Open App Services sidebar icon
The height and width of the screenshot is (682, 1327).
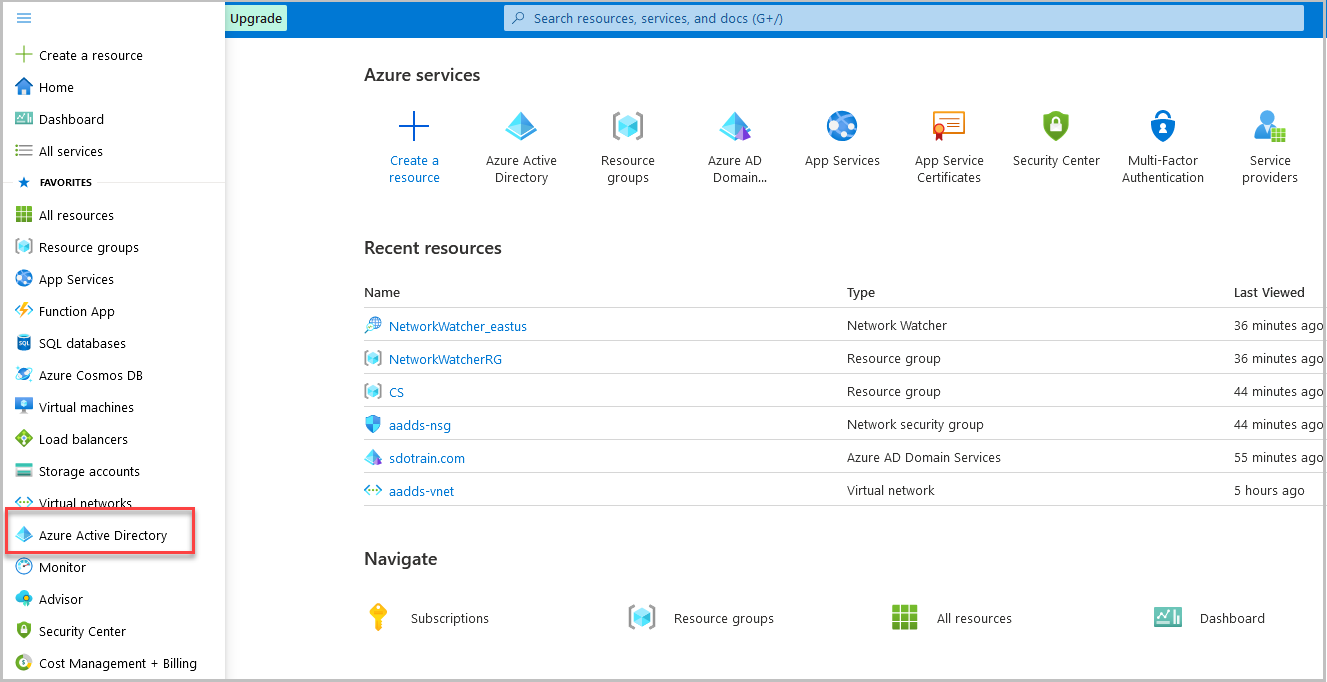[x=24, y=279]
